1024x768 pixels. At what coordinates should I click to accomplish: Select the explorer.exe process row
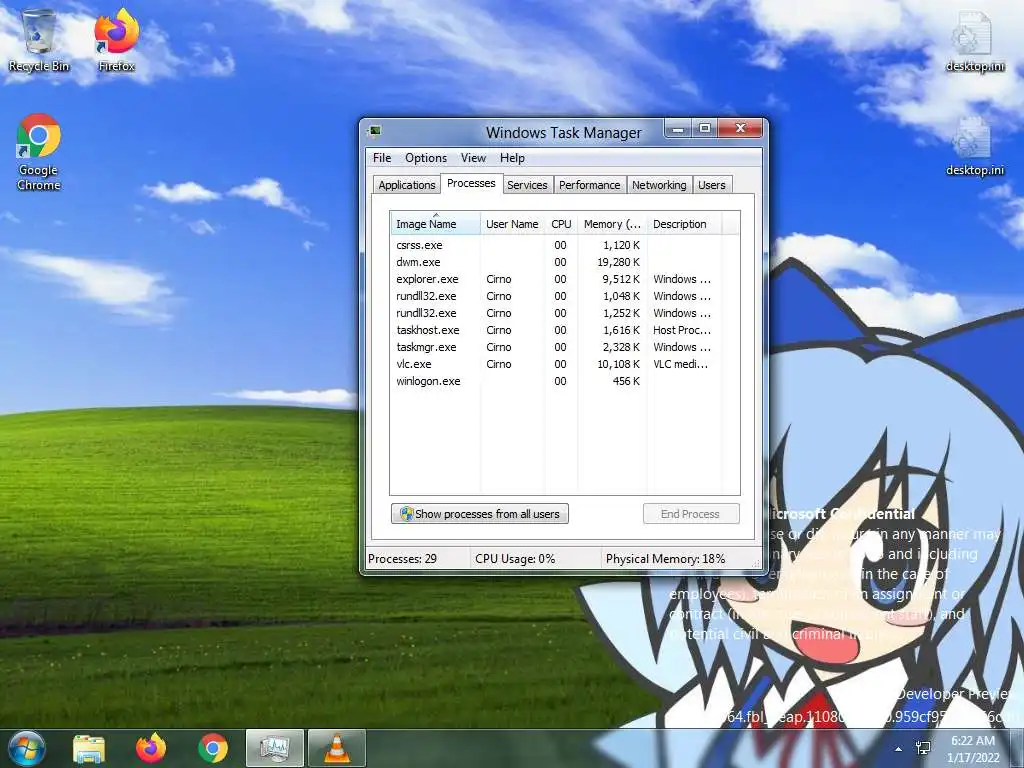tap(565, 279)
